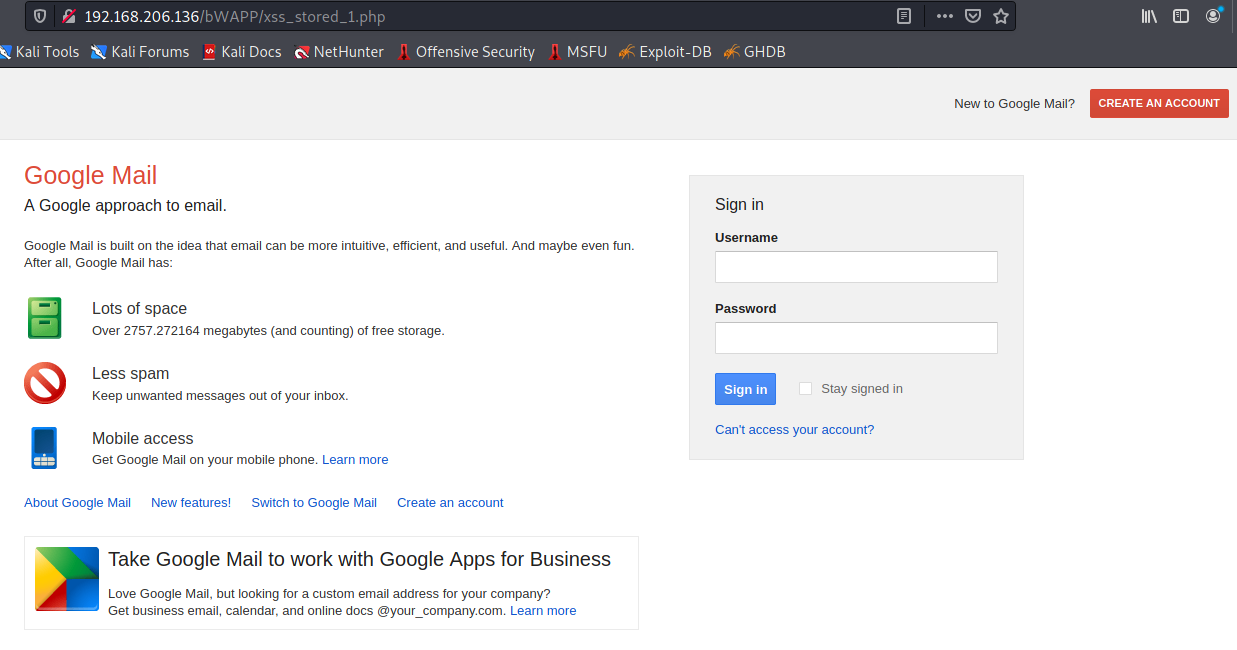Open Exploit-DB bookmark

pos(665,52)
